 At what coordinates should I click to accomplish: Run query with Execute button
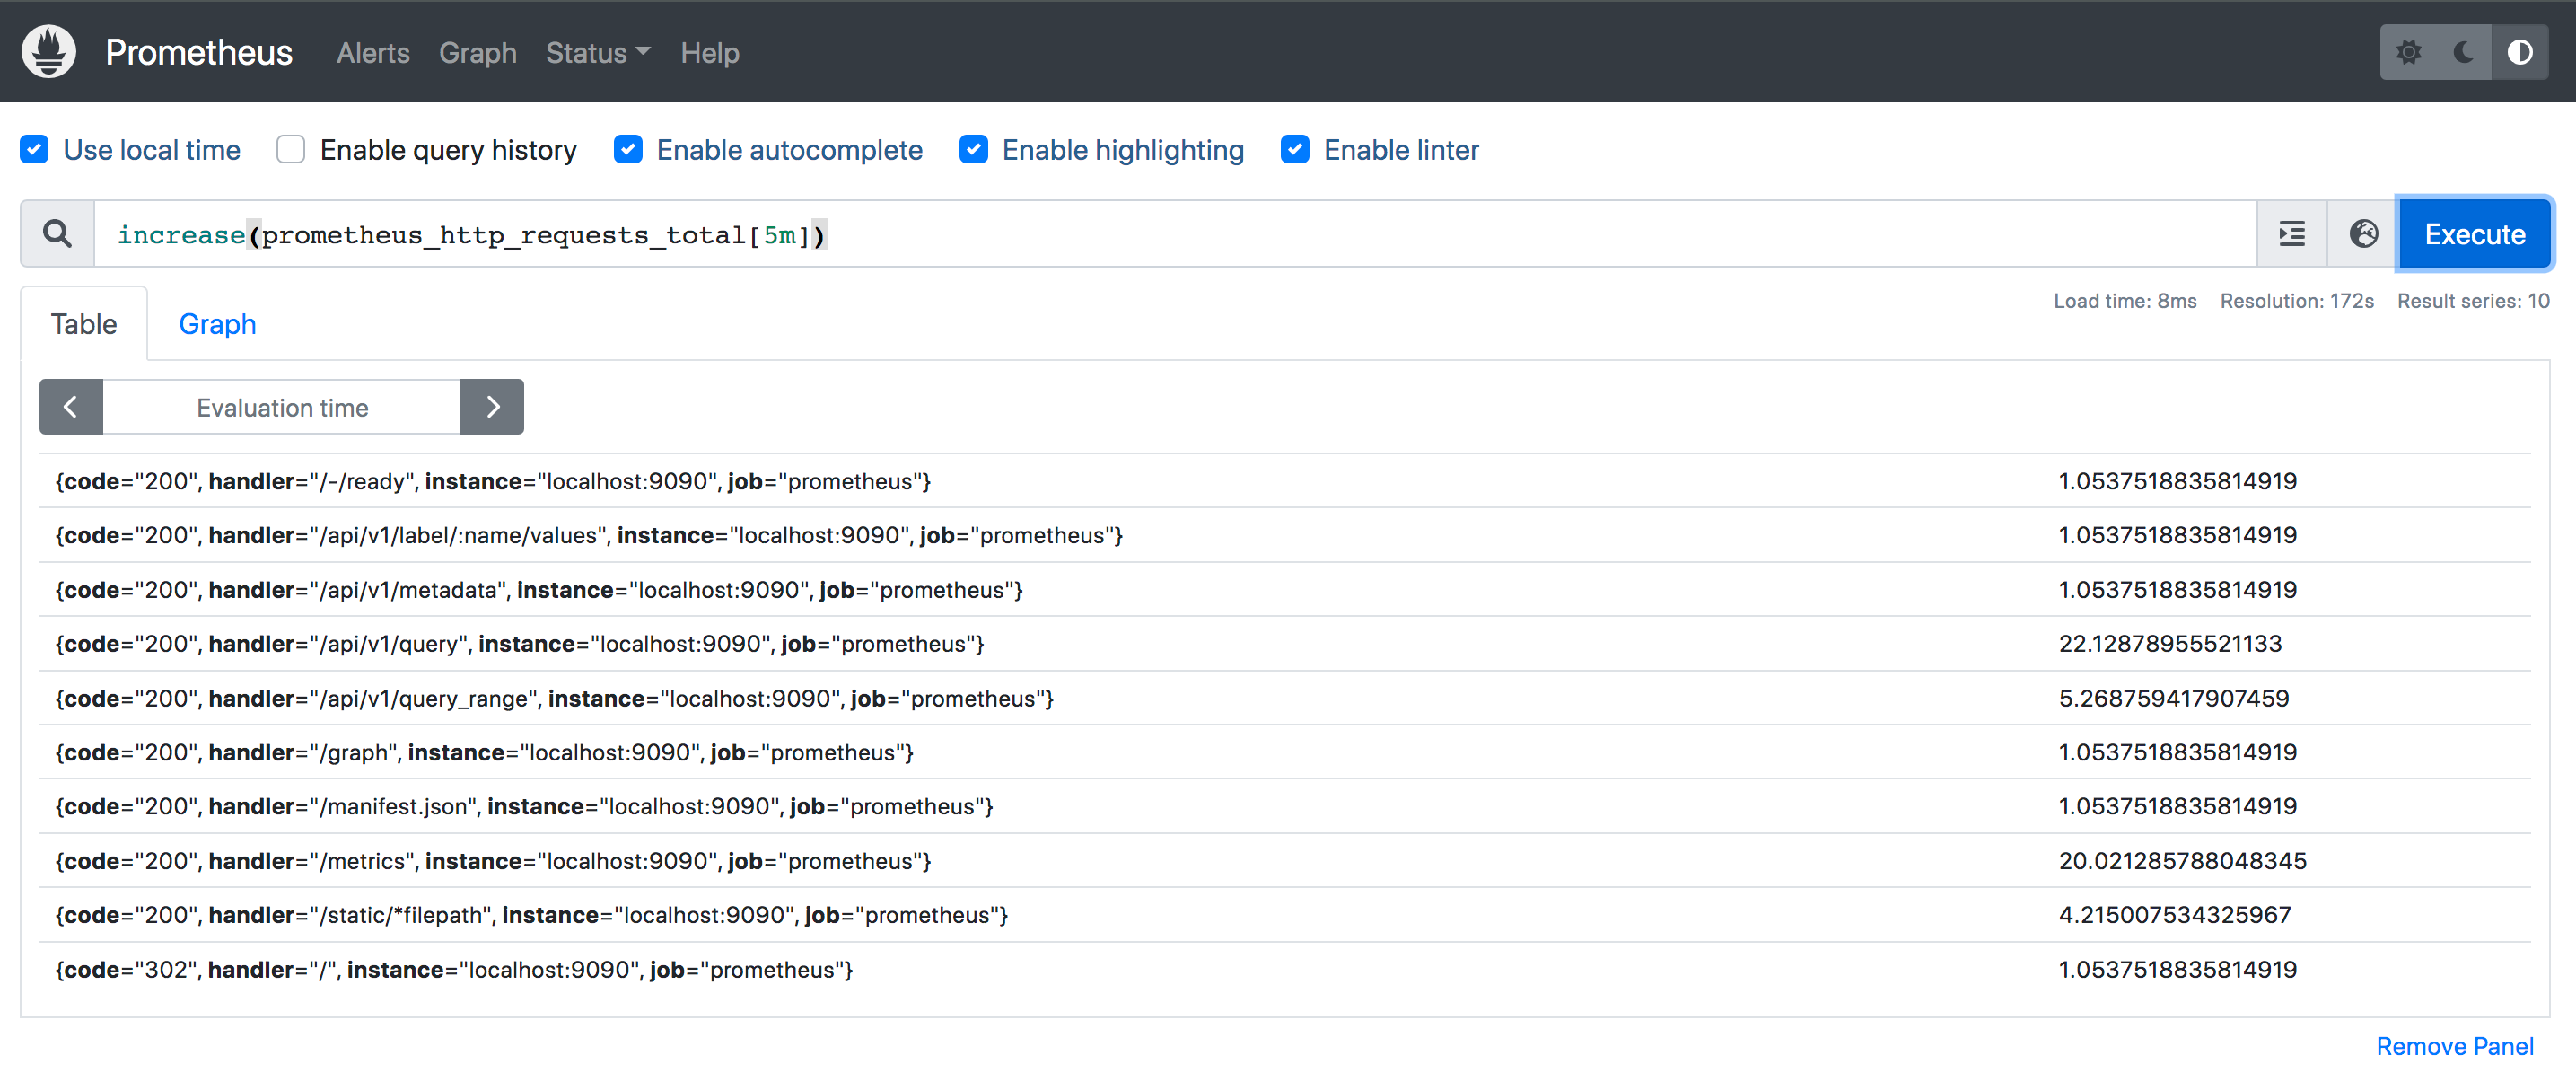[x=2474, y=234]
